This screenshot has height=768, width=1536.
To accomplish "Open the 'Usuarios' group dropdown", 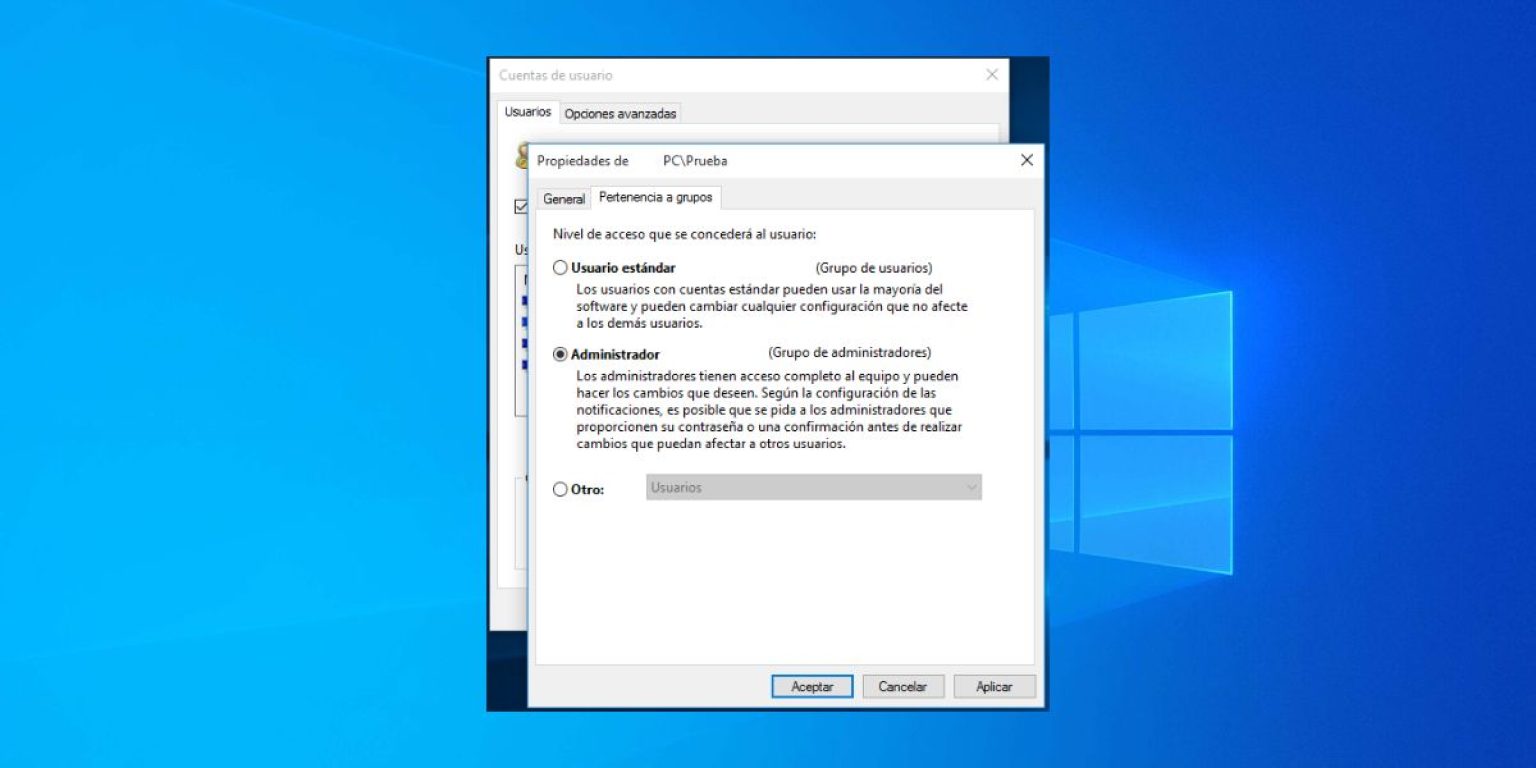I will pos(812,487).
